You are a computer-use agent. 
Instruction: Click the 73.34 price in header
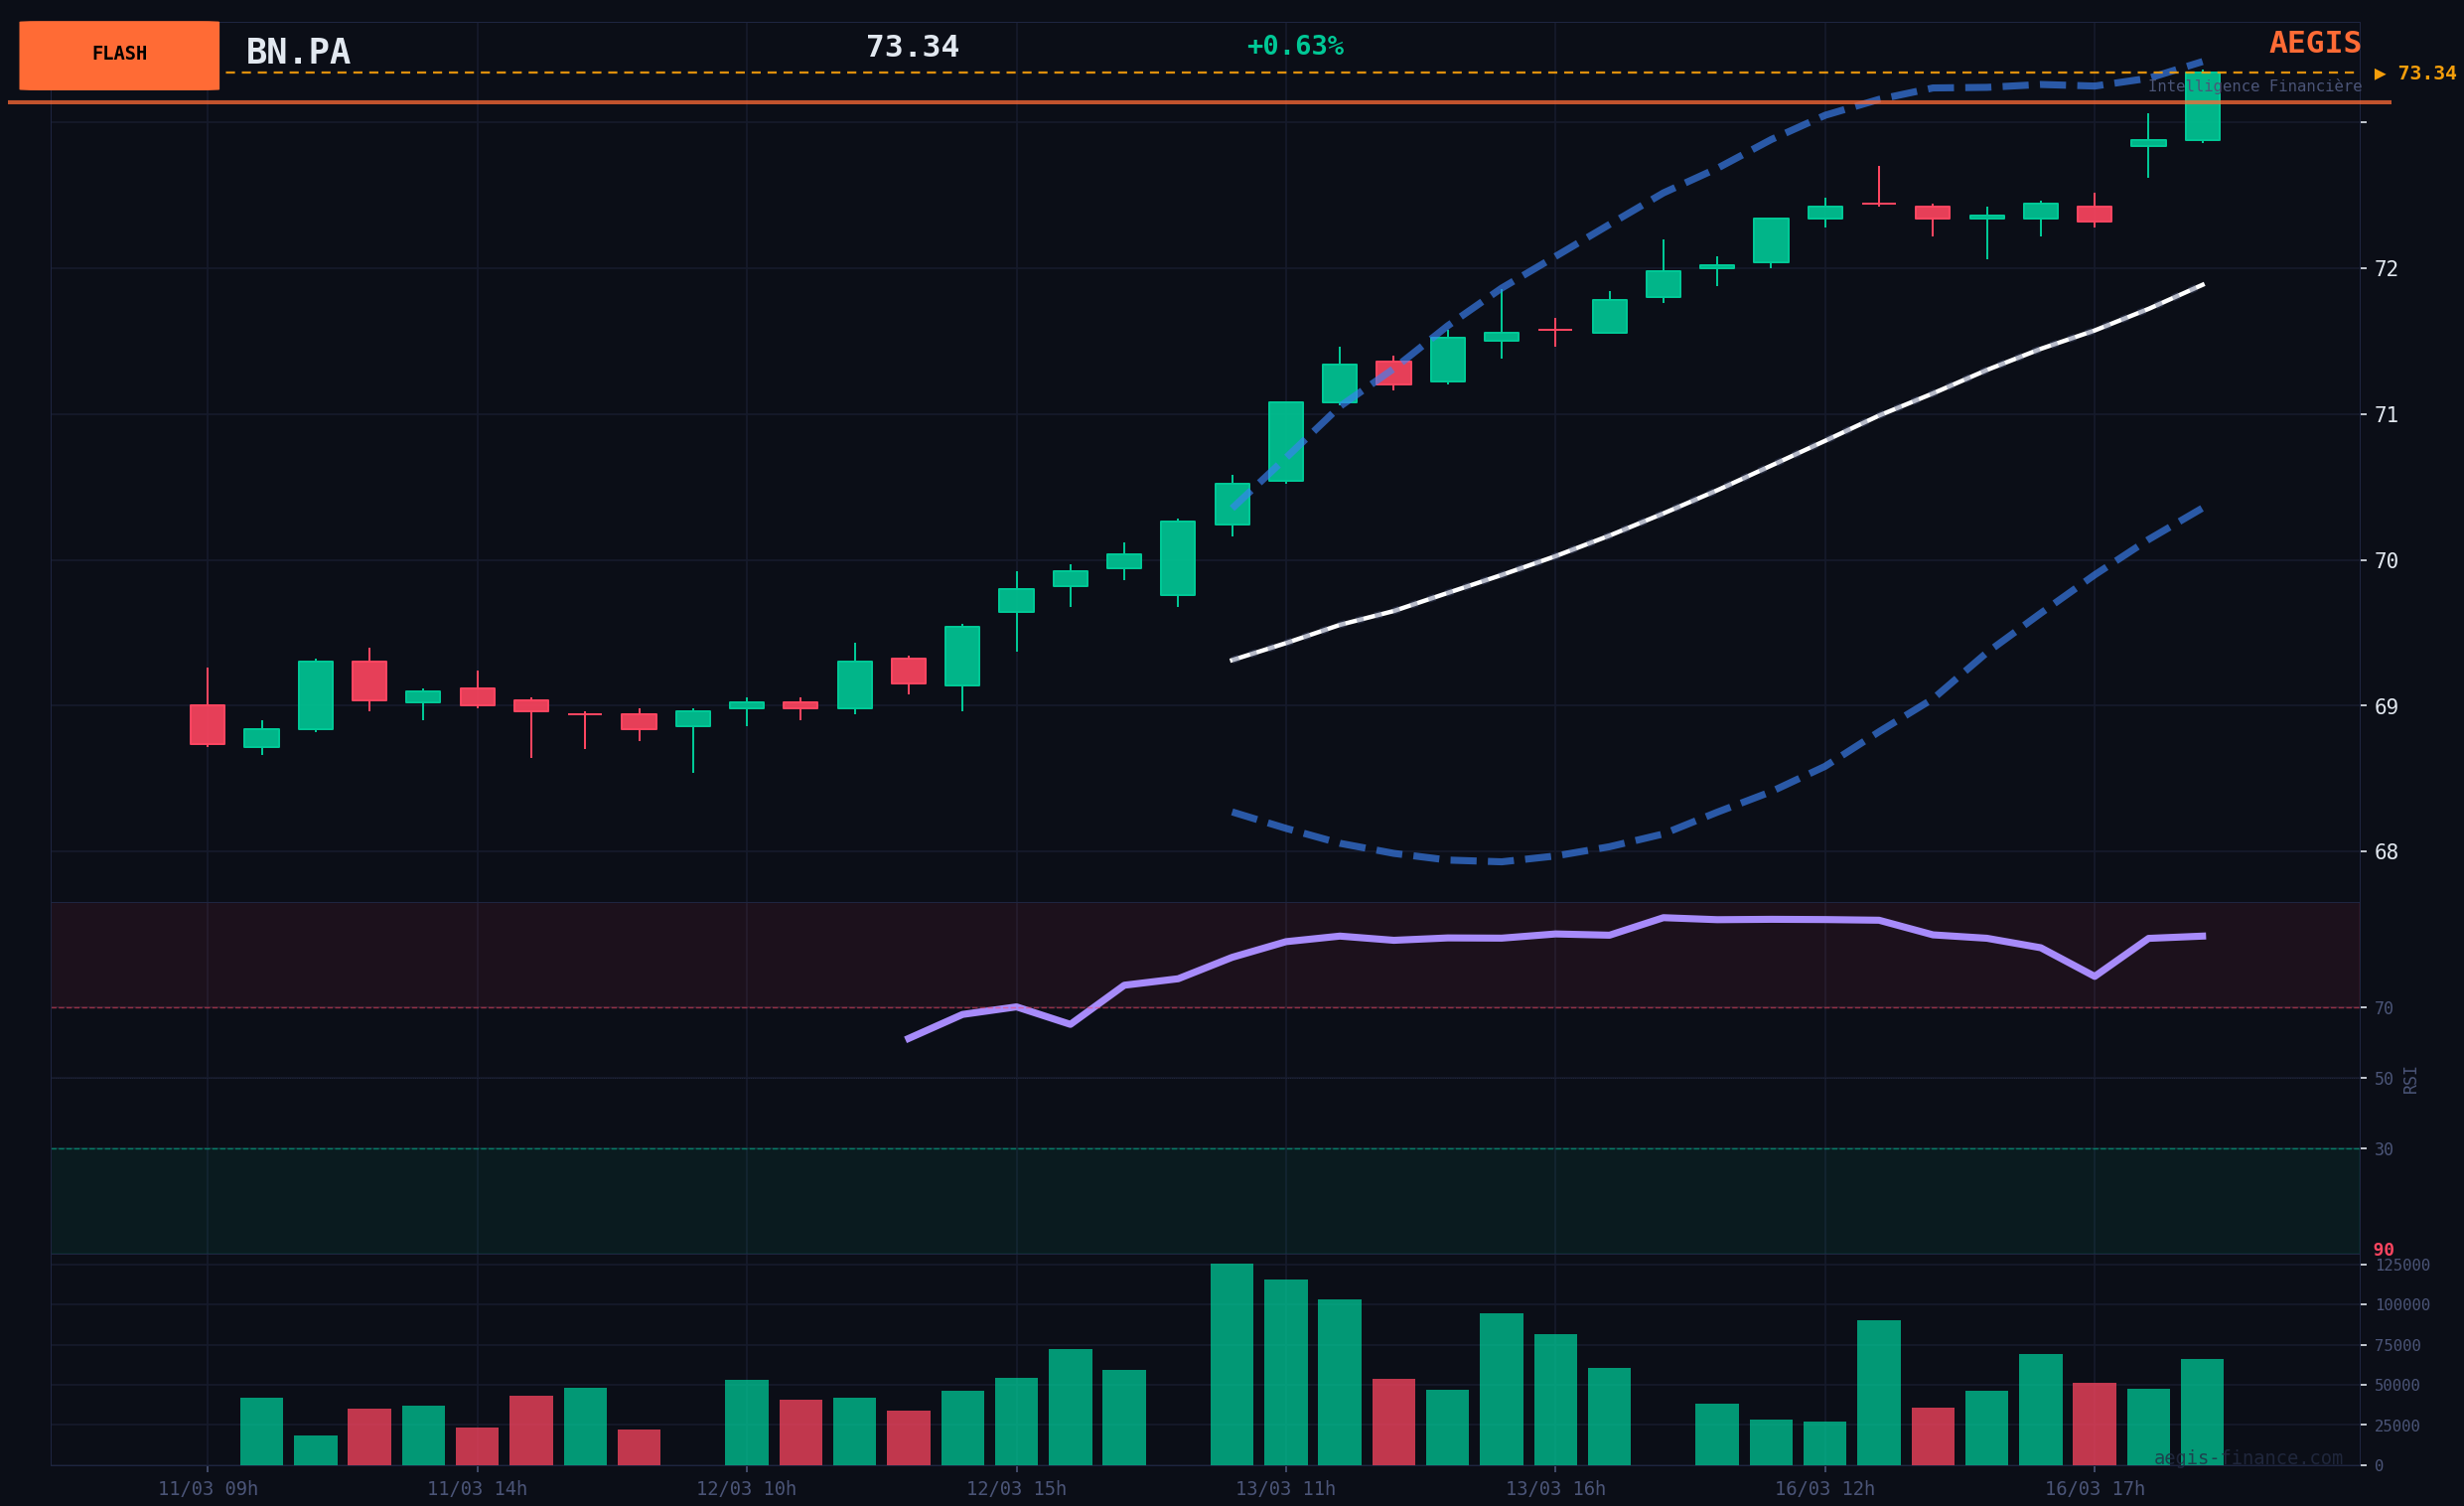click(911, 47)
